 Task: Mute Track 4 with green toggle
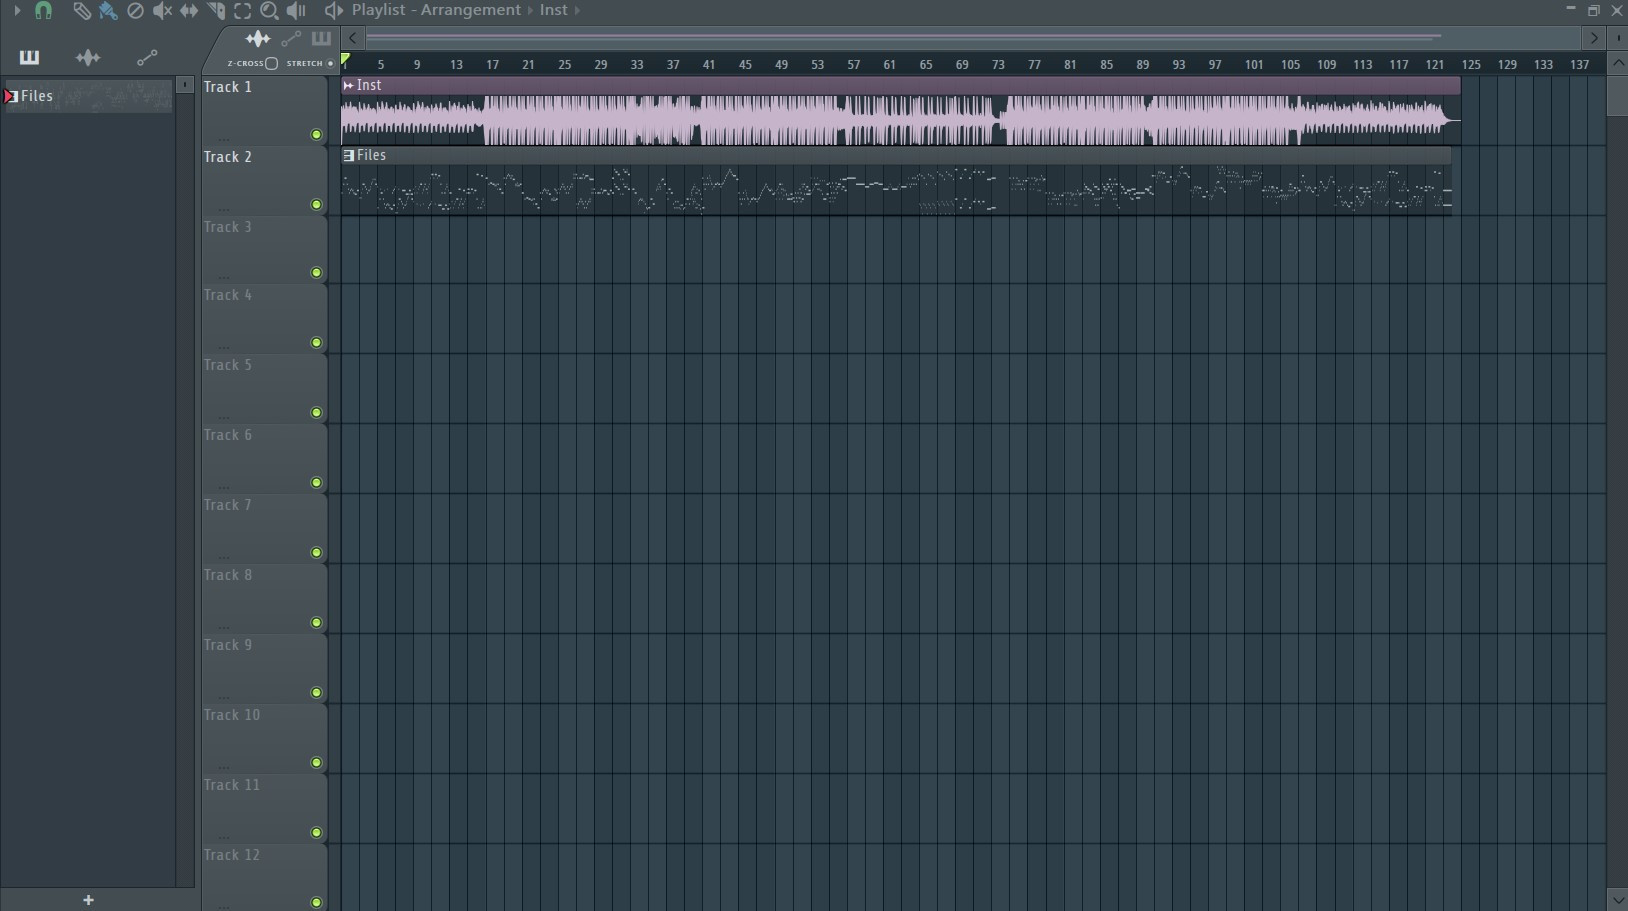pyautogui.click(x=317, y=343)
